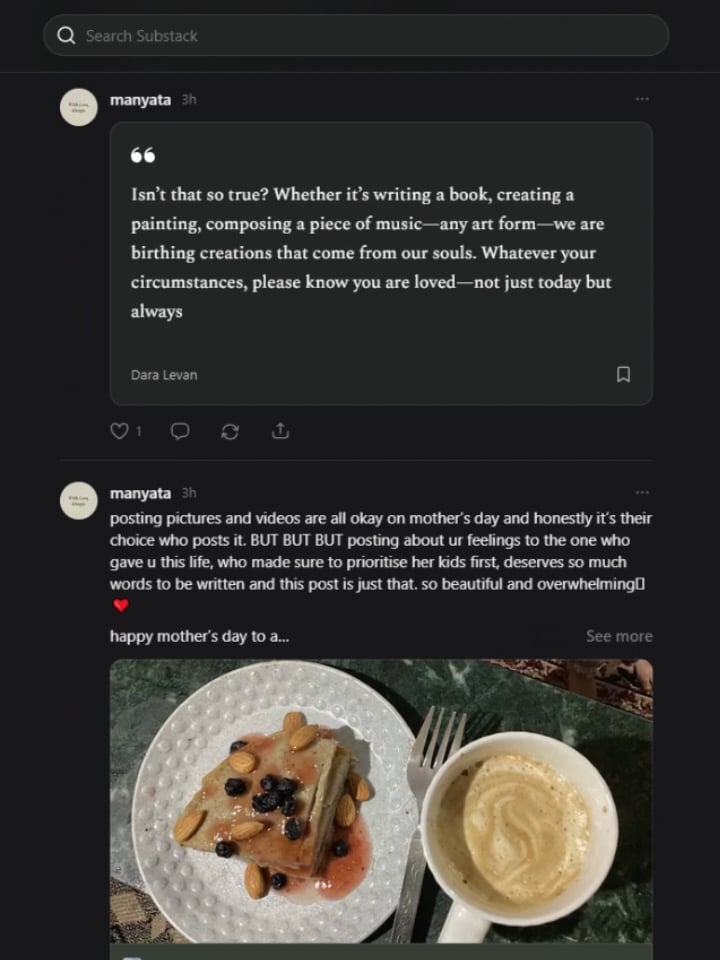Open comments on the quote note
The width and height of the screenshot is (720, 960).
point(180,431)
